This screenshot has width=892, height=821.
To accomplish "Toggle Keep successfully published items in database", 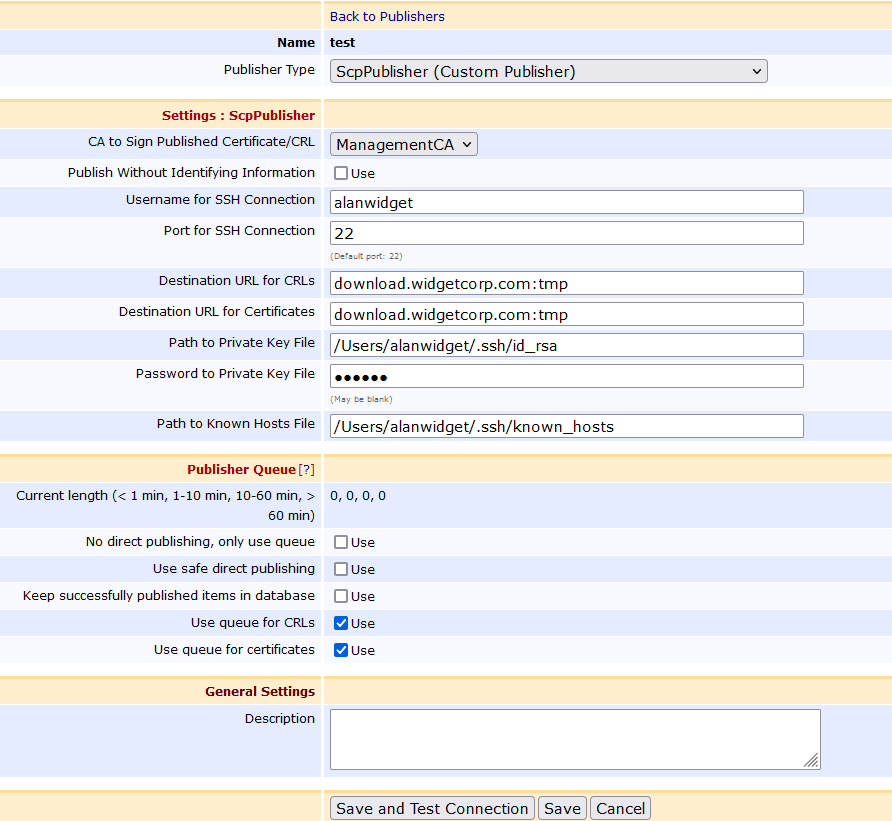I will click(x=341, y=596).
